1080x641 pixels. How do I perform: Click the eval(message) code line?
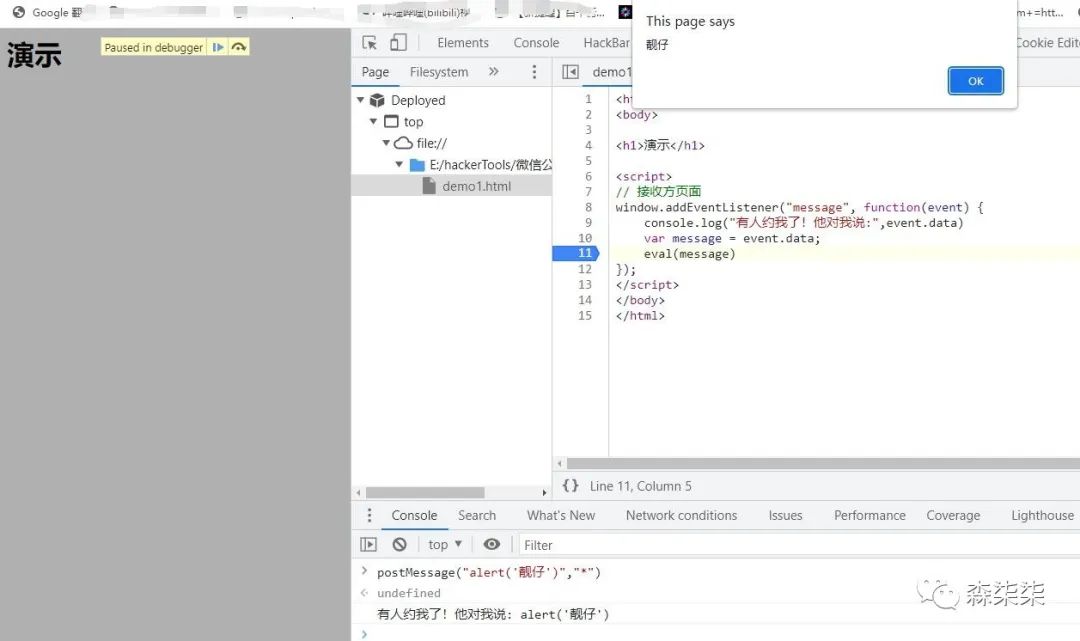[689, 254]
